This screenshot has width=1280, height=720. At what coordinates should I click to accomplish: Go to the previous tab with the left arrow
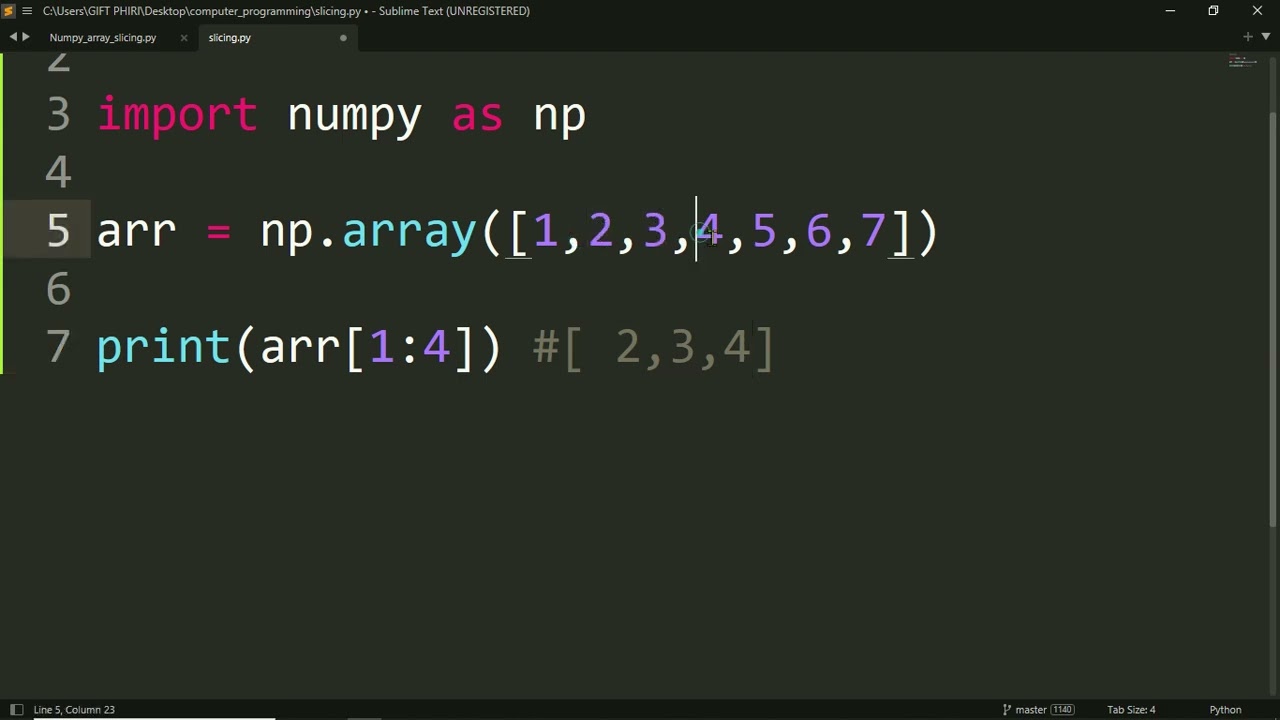(x=13, y=37)
